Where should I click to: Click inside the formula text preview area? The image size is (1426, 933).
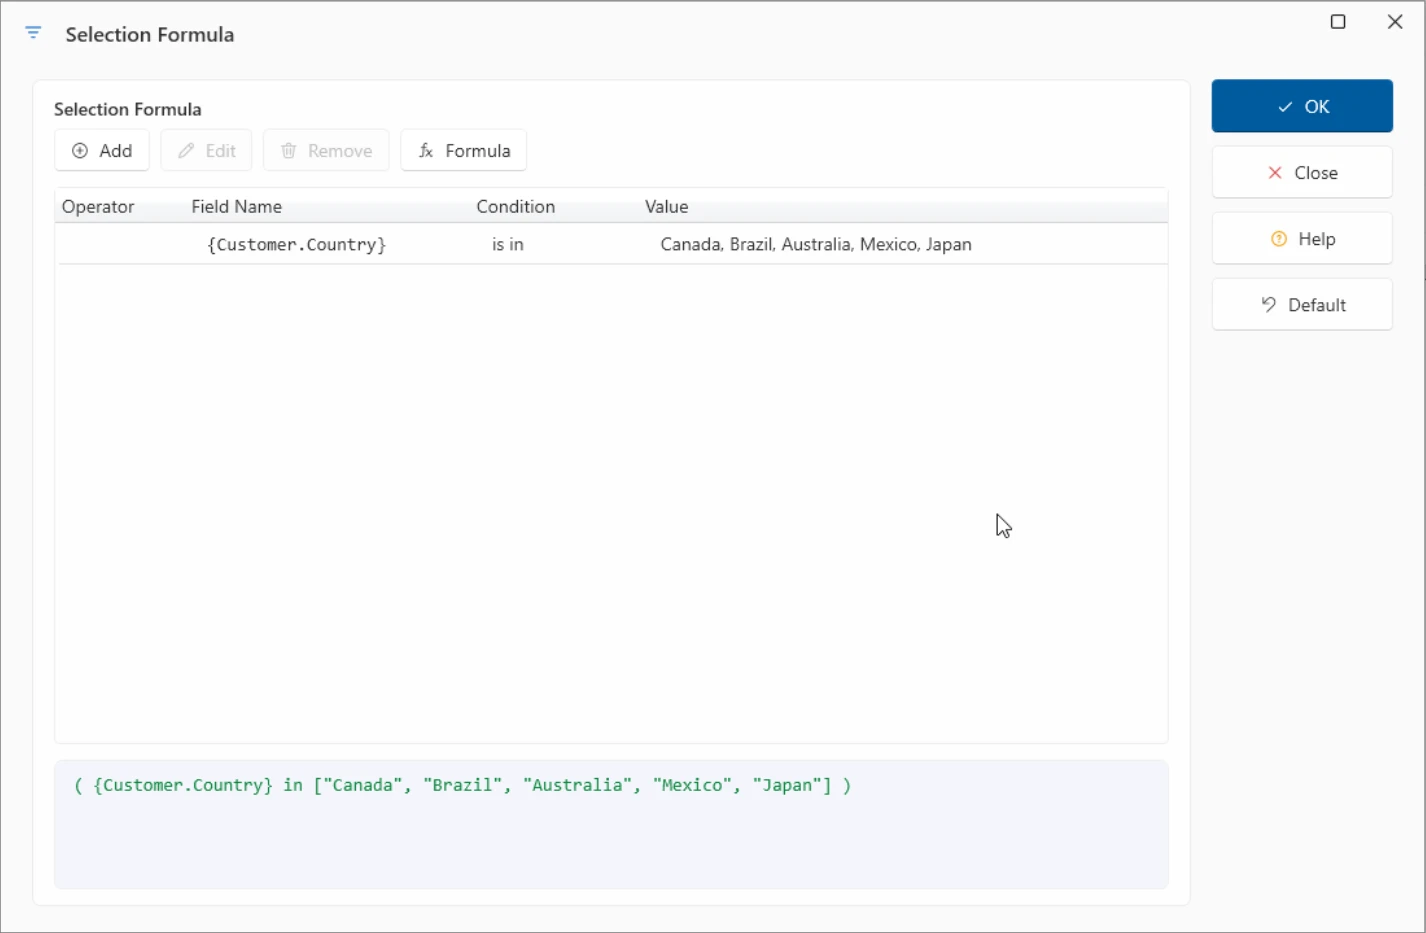(x=611, y=824)
